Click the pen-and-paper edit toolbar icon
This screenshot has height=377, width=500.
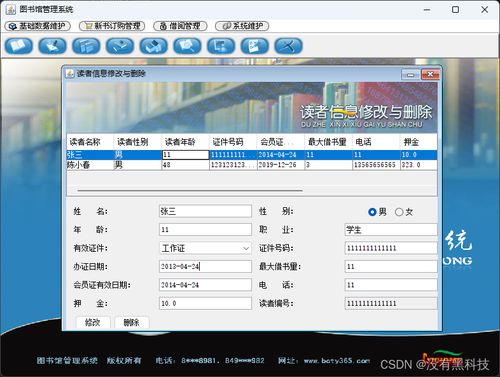(52, 46)
